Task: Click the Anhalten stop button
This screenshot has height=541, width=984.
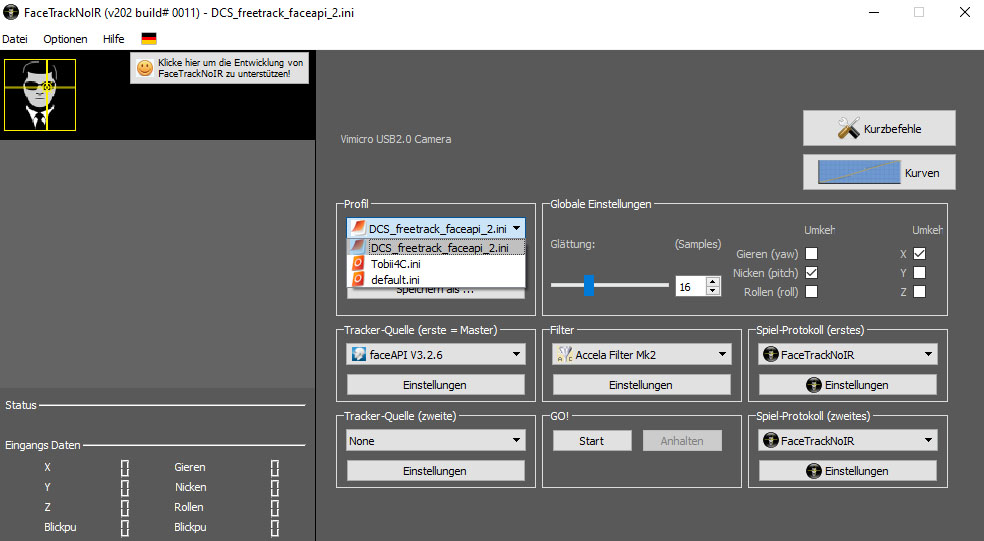Action: click(682, 441)
